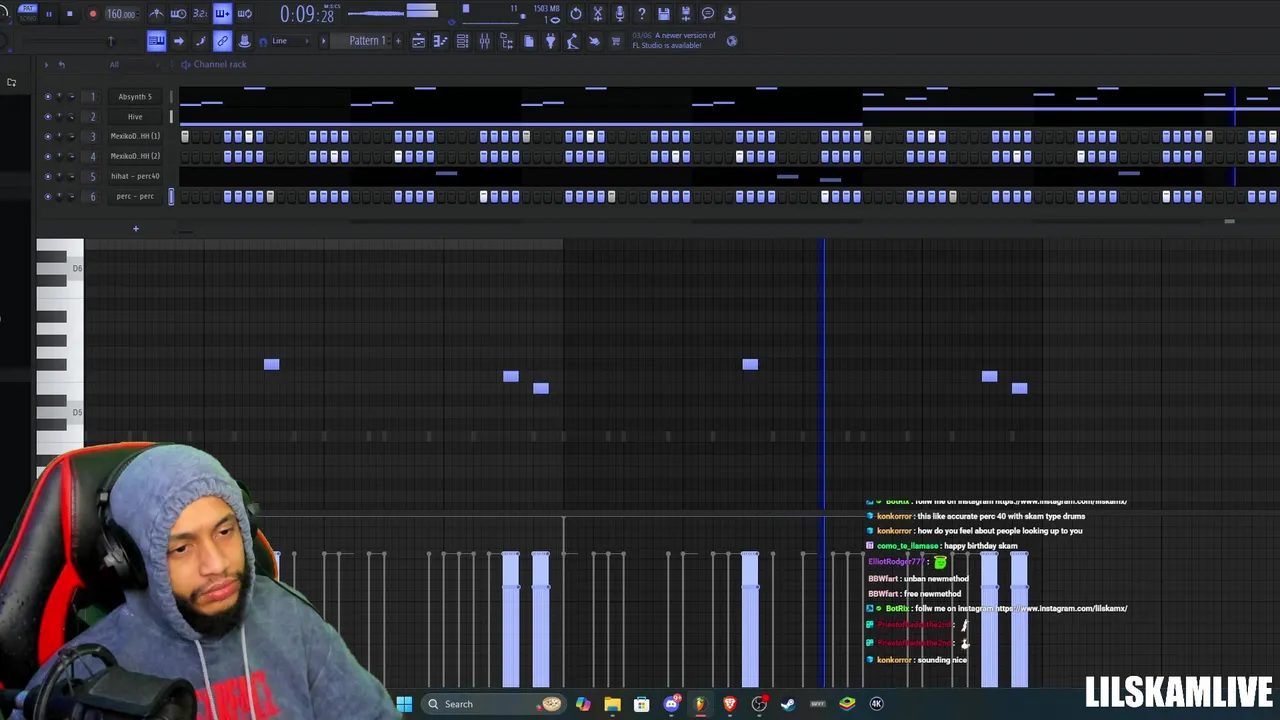Open the channel rack view icon
This screenshot has width=1280, height=720.
(463, 41)
